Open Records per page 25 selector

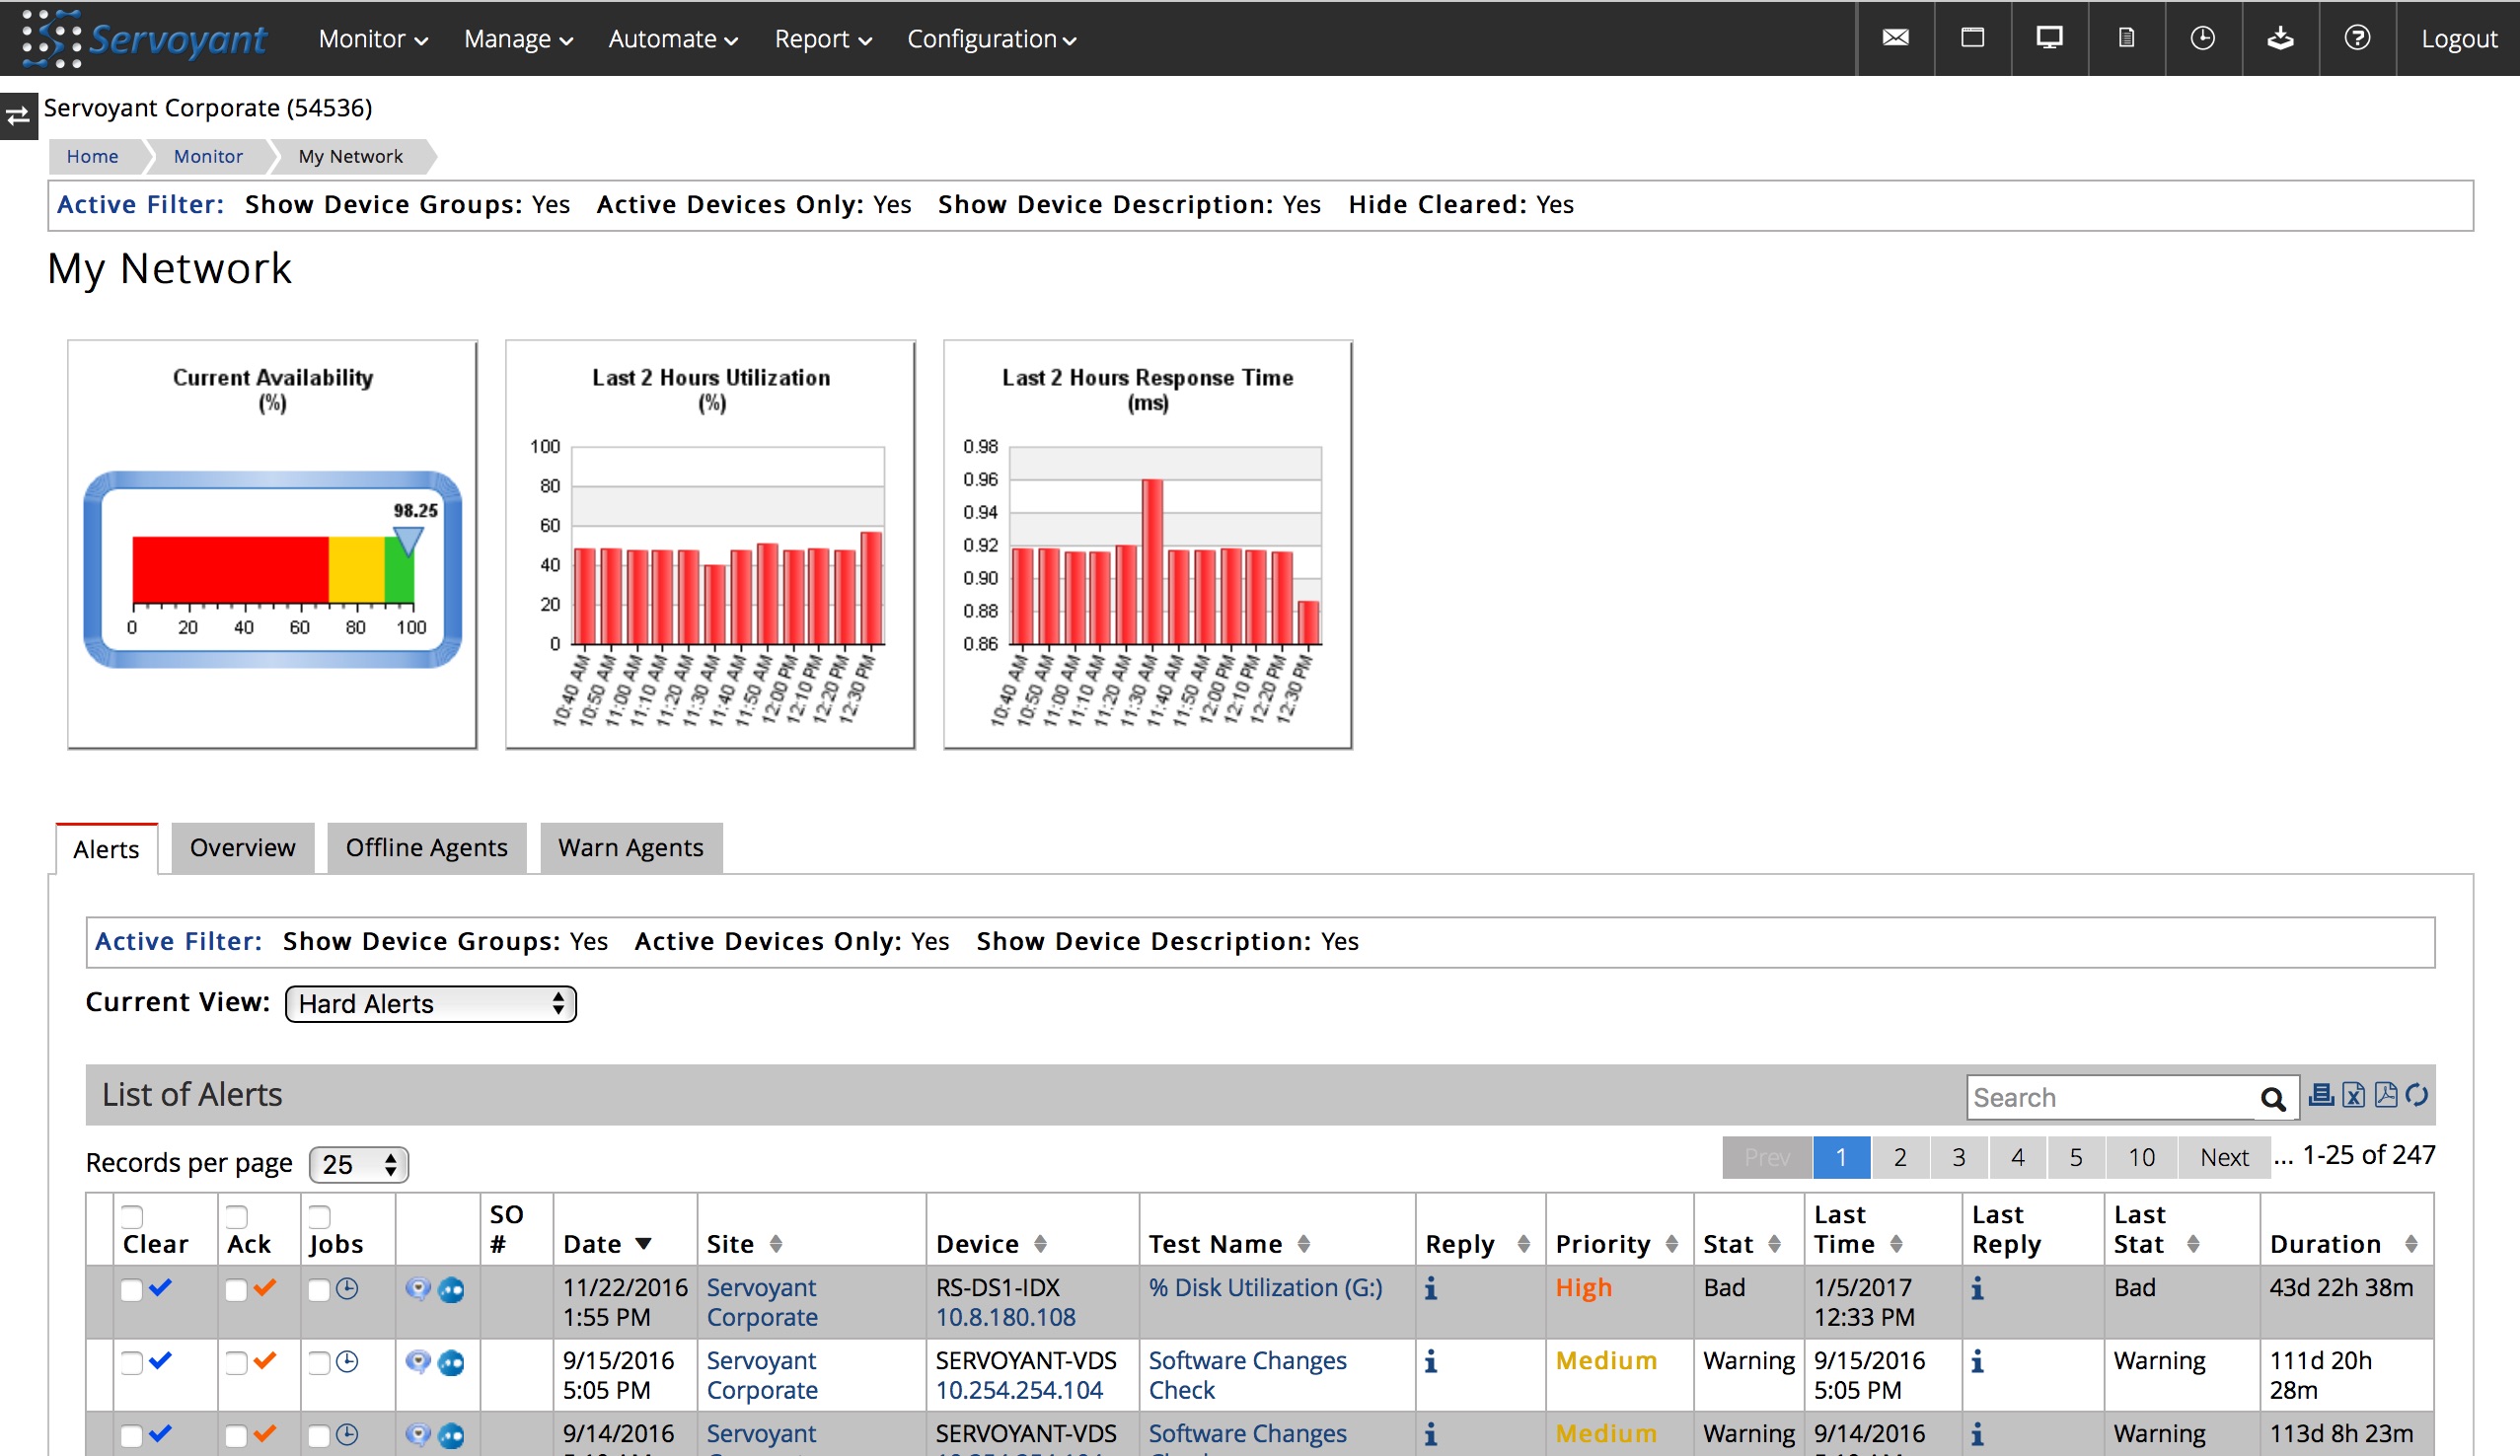[359, 1164]
